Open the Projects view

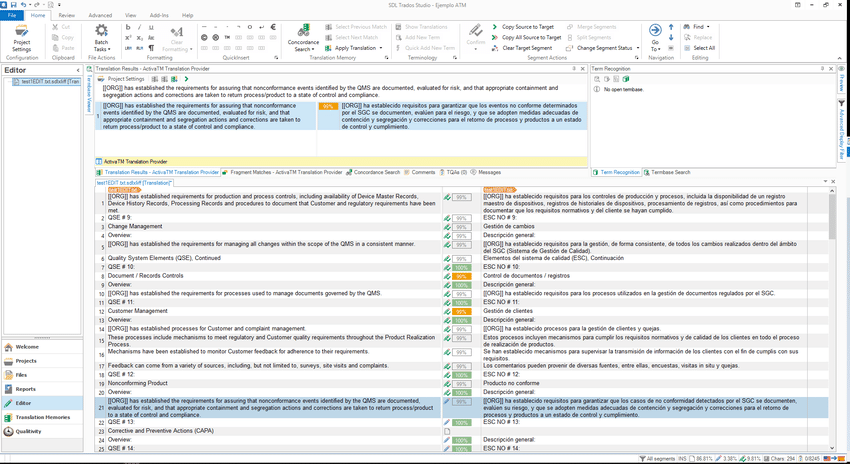(x=42, y=360)
